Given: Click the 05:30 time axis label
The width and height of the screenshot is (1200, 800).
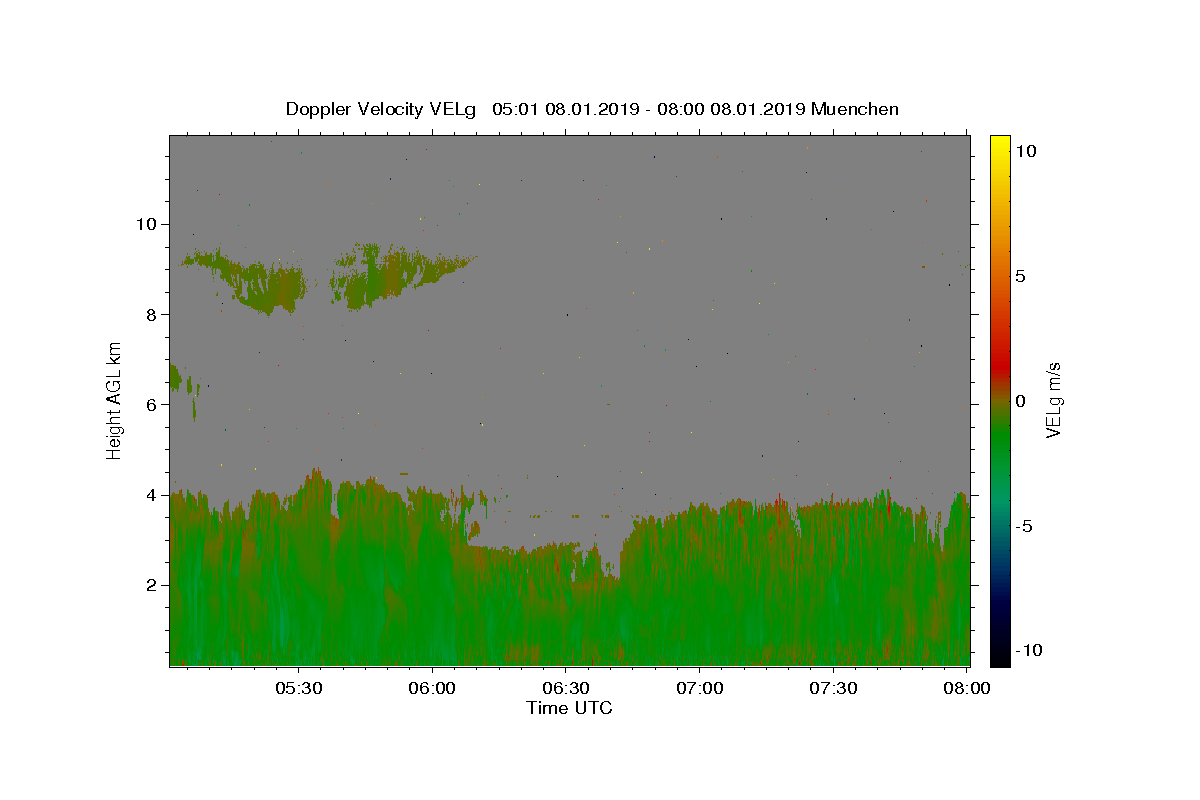Looking at the screenshot, I should pyautogui.click(x=299, y=688).
